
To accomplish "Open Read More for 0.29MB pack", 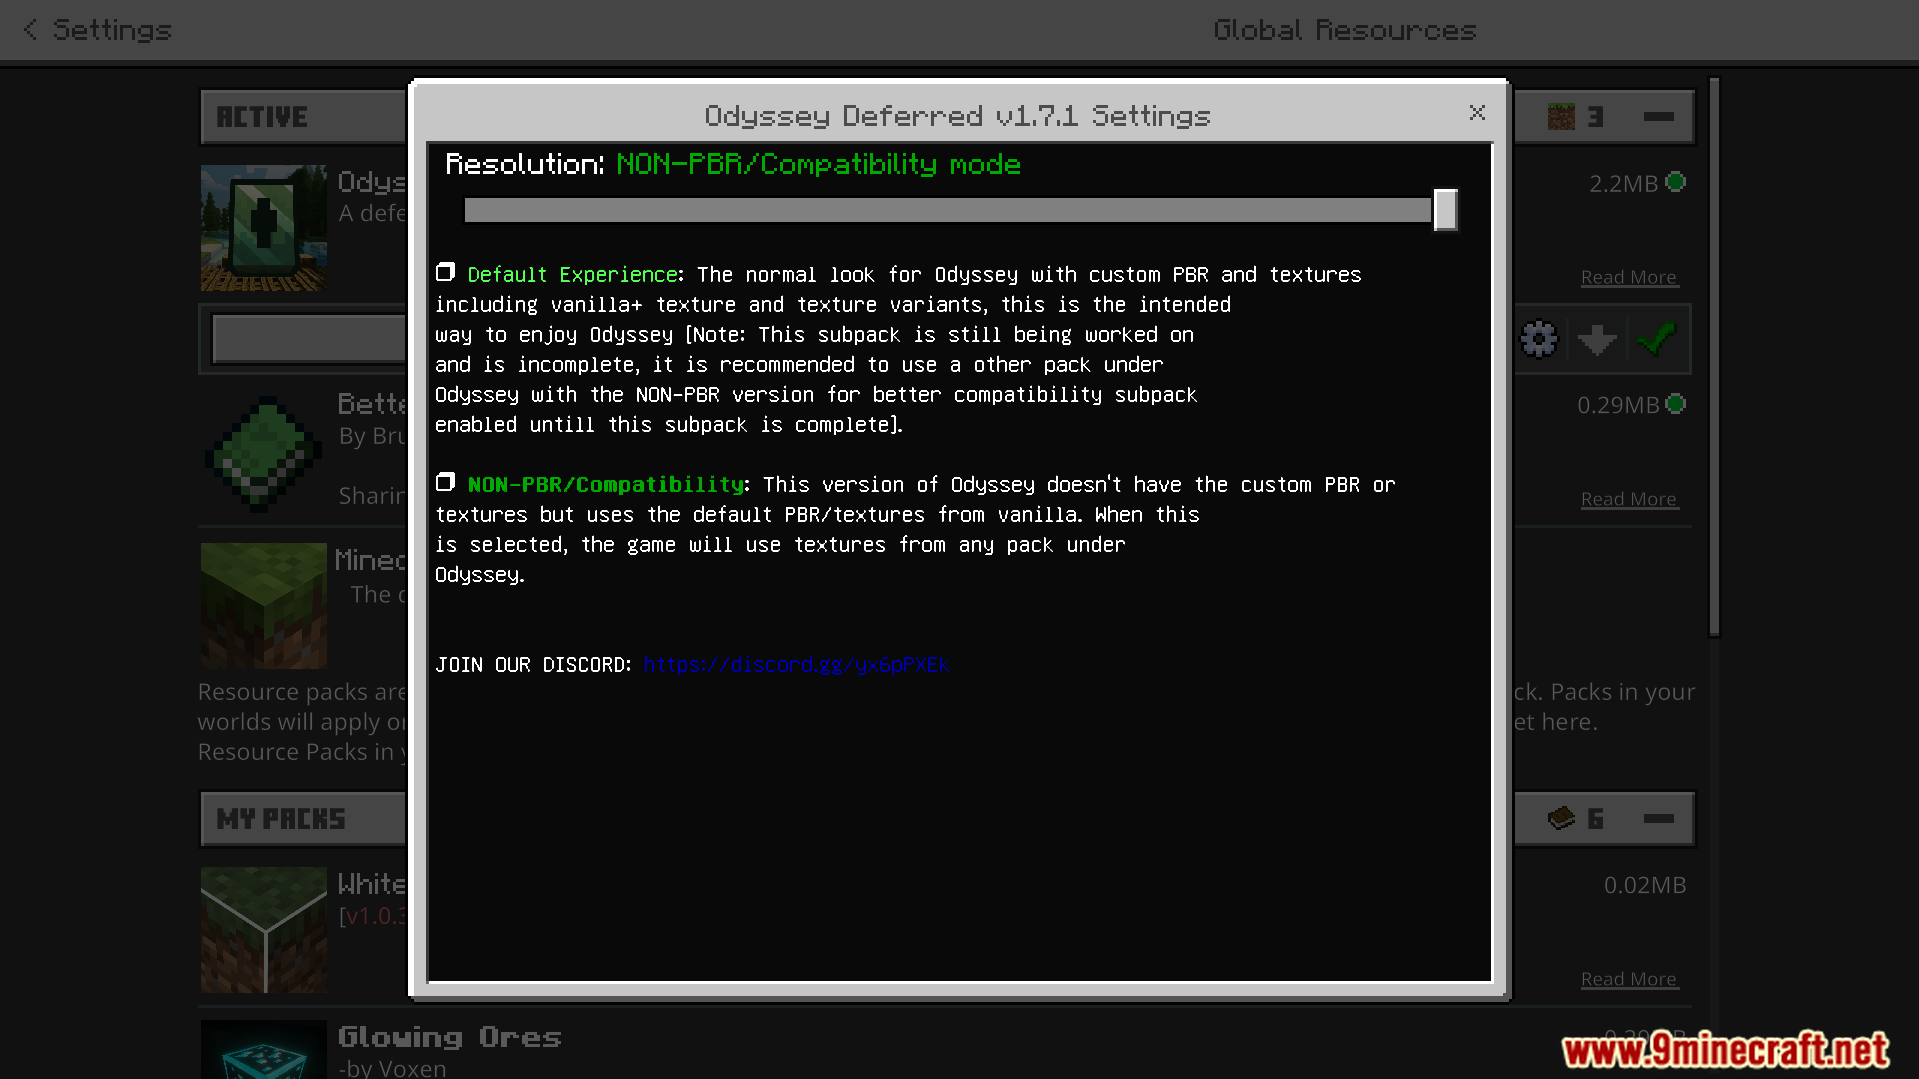I will point(1629,500).
